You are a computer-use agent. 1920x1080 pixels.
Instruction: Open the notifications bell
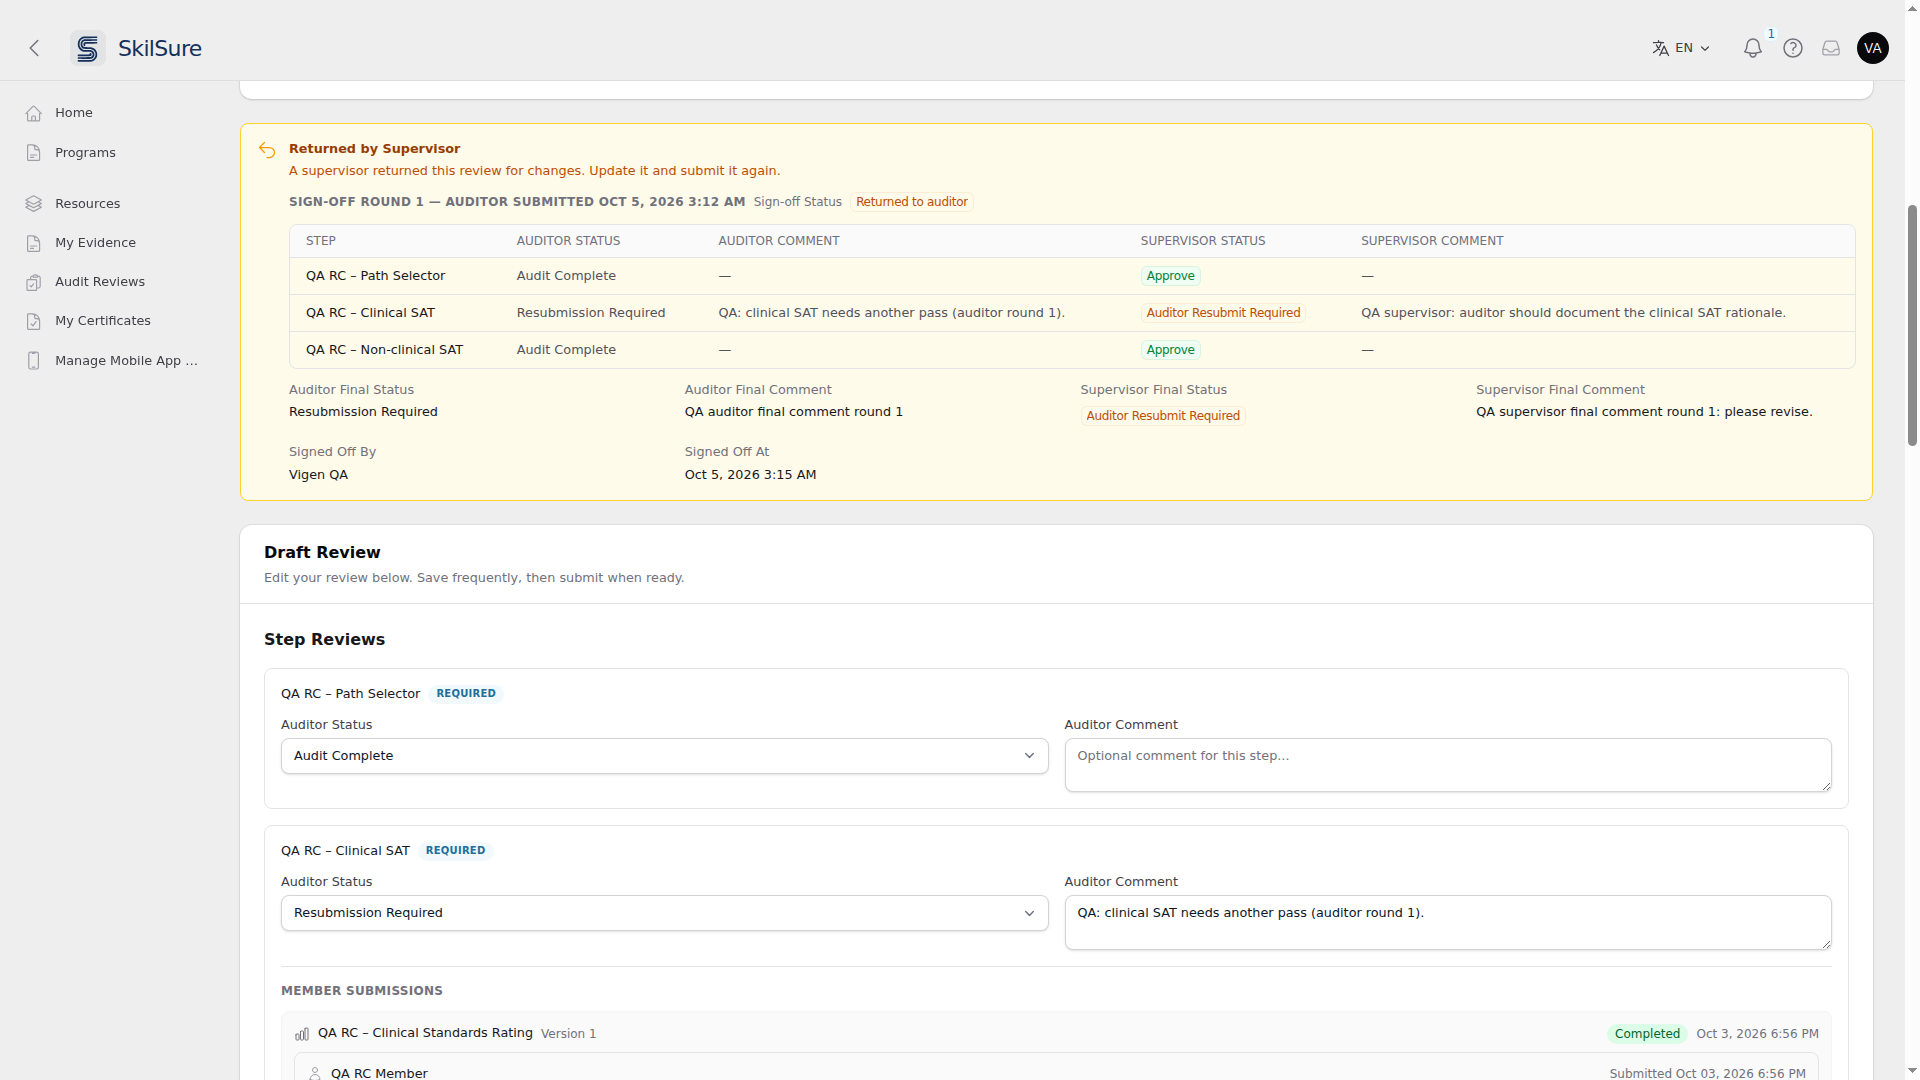[1752, 48]
